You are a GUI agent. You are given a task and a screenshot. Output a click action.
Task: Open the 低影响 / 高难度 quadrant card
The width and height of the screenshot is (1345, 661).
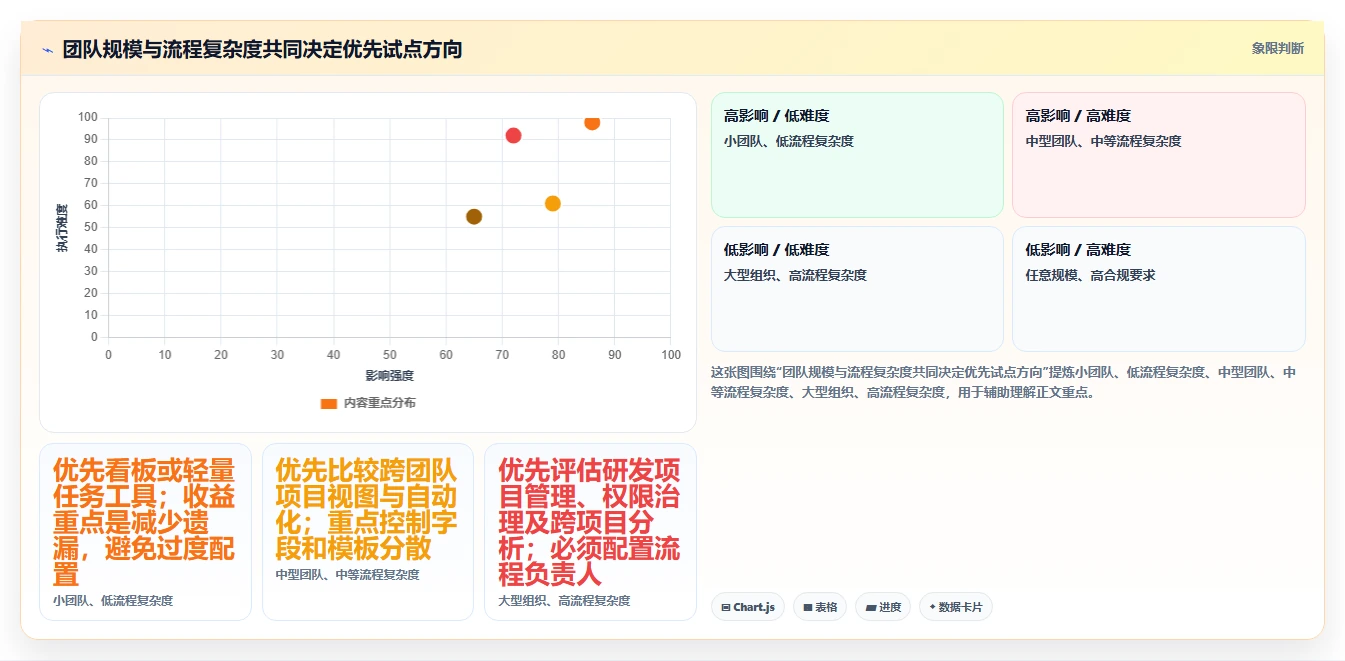point(1158,289)
